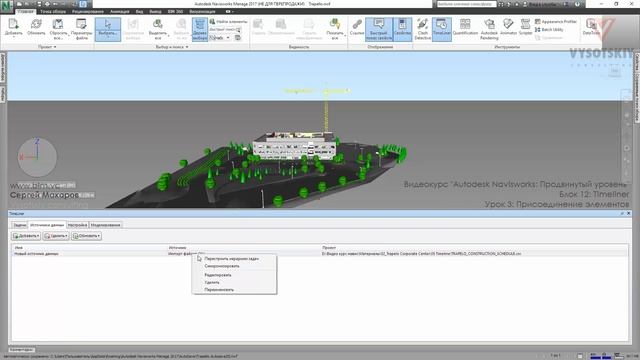640x360 pixels.
Task: Choose Переименовать from context menu
Action: click(234, 290)
